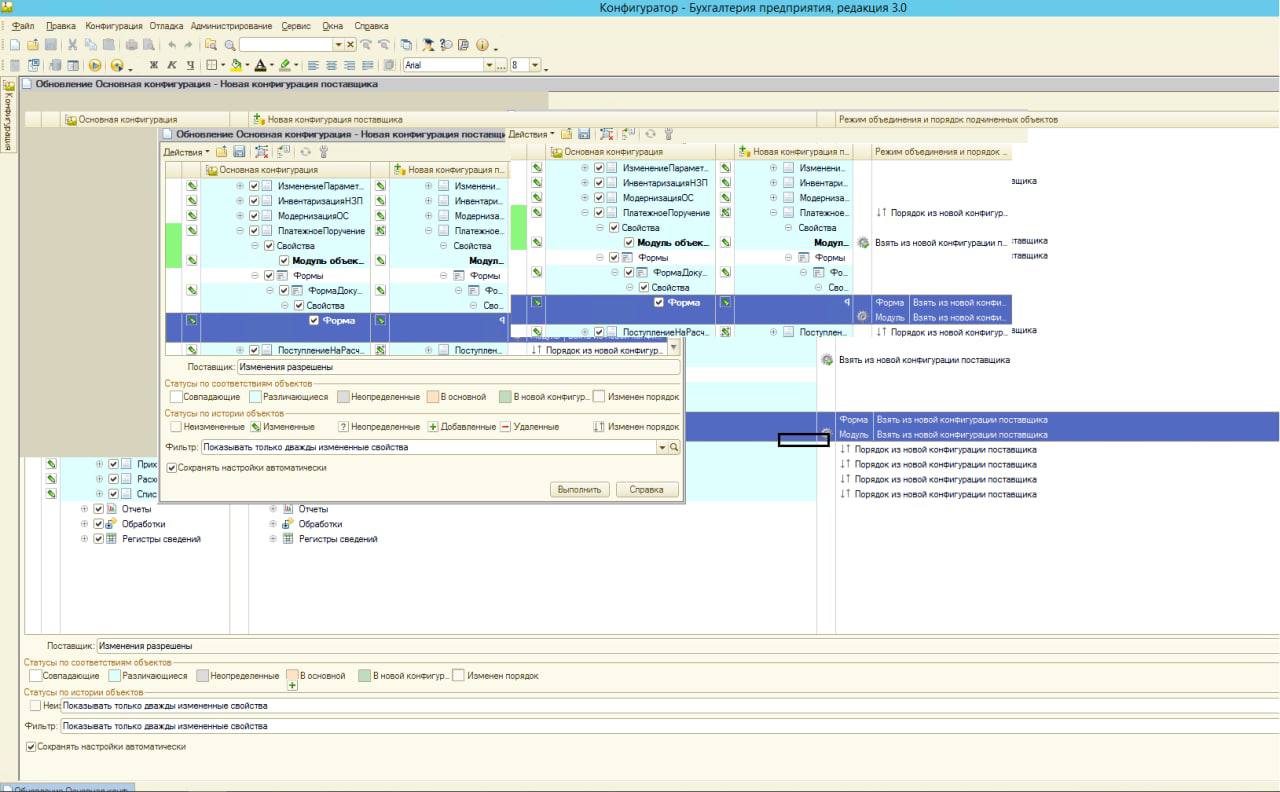
Task: Click the magnifier Search icon in toolbar
Action: pos(229,45)
